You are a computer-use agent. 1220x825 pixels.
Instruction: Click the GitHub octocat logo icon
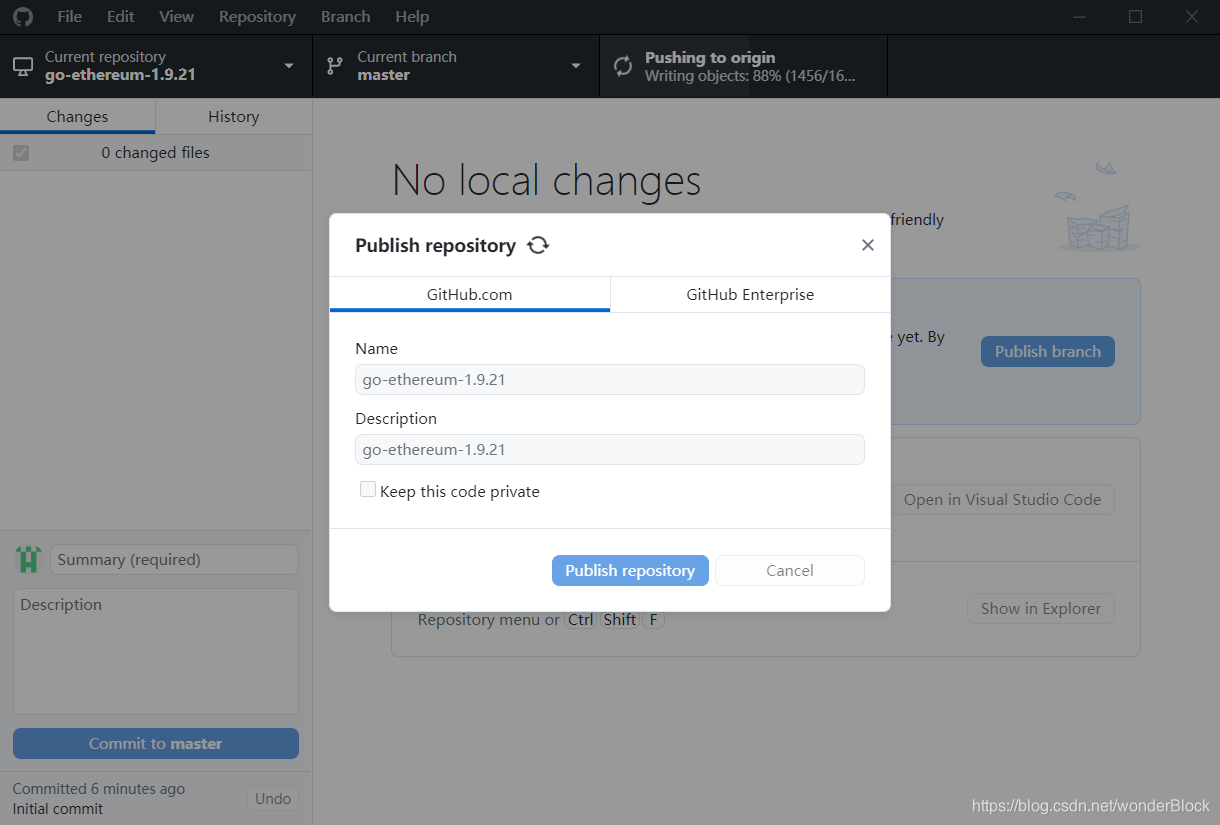click(x=23, y=17)
